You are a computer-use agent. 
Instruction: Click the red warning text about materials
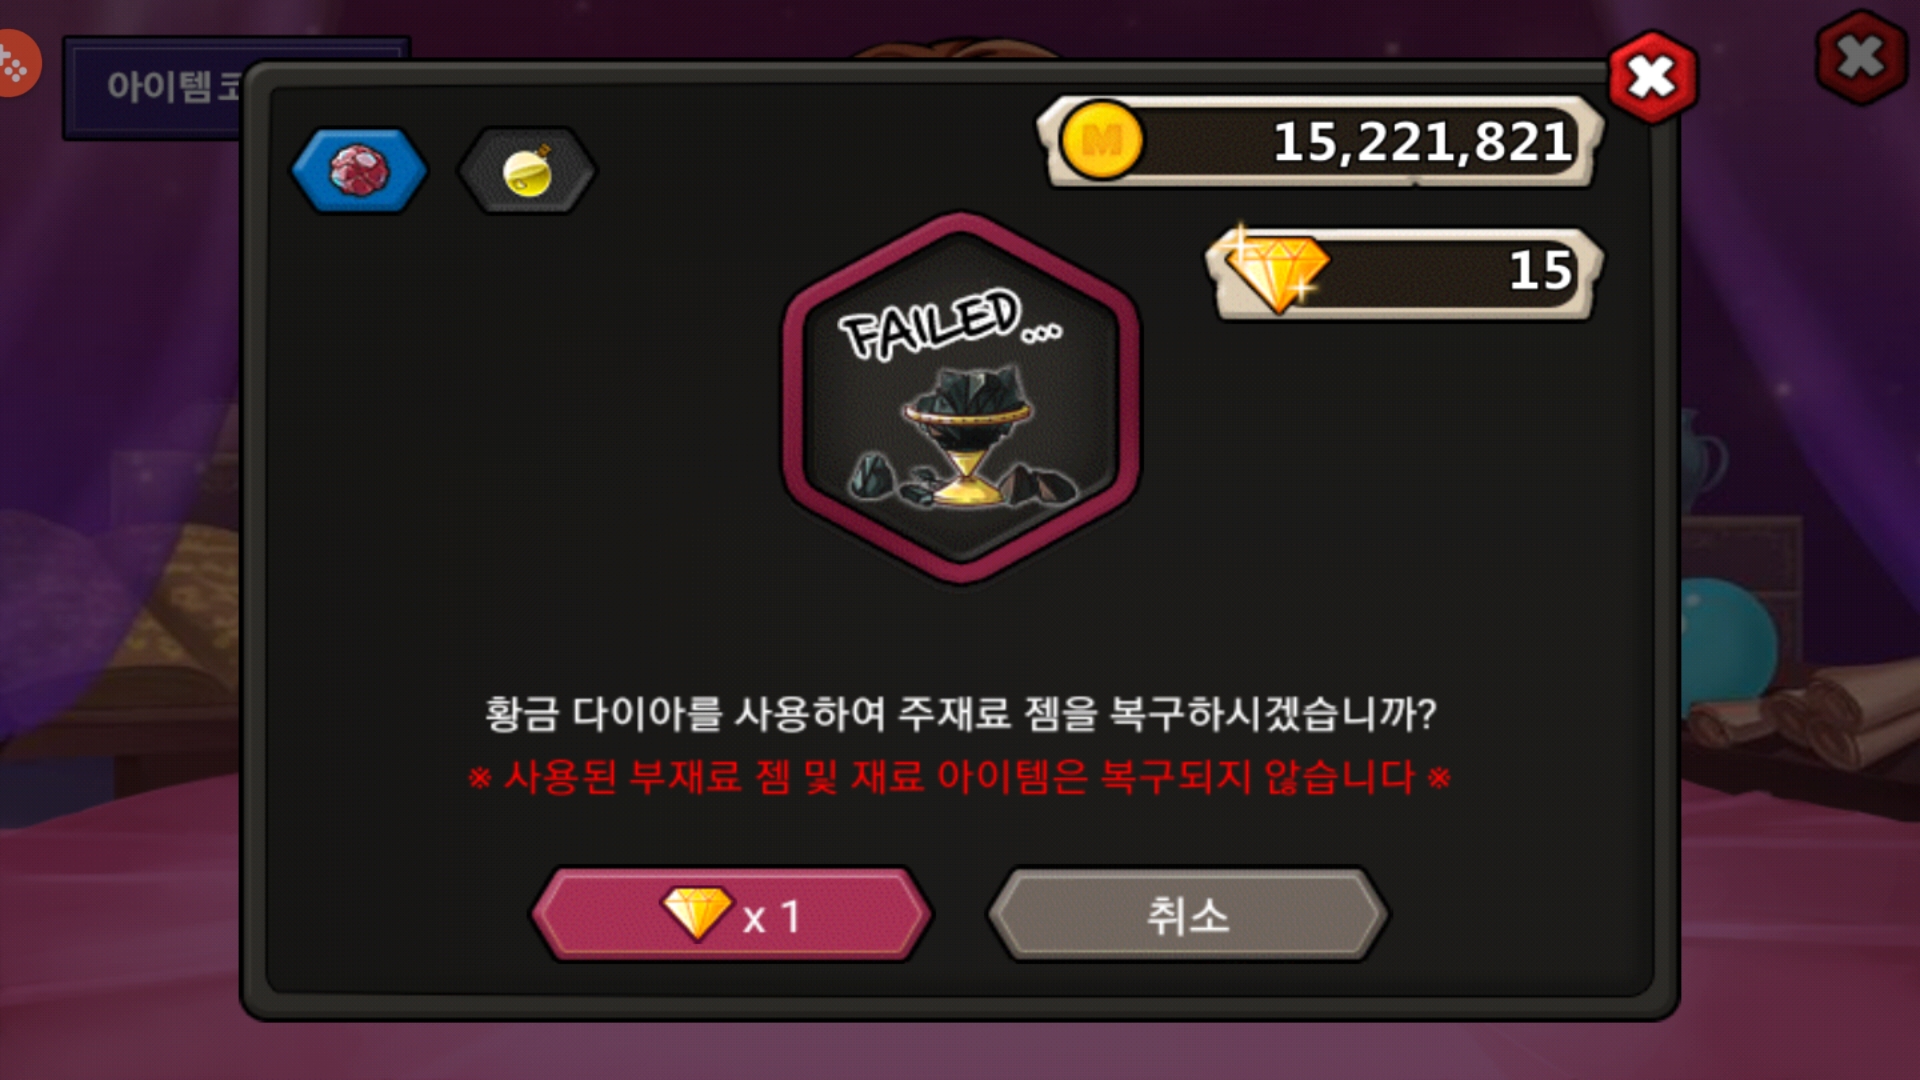[x=959, y=777]
